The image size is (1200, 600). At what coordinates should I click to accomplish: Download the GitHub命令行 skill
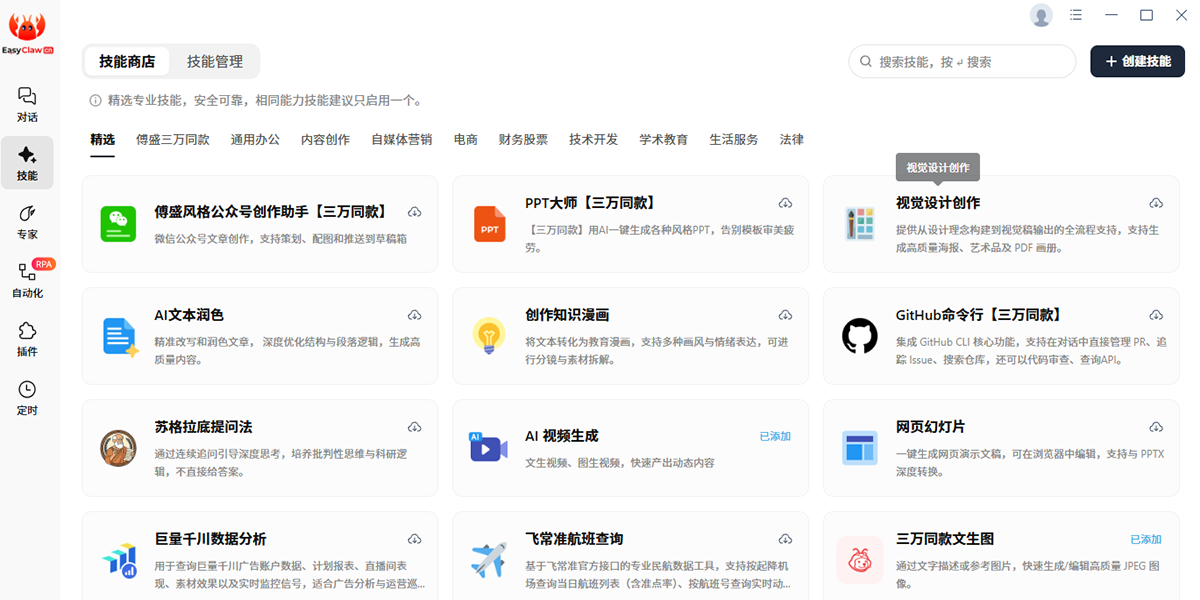point(1156,315)
